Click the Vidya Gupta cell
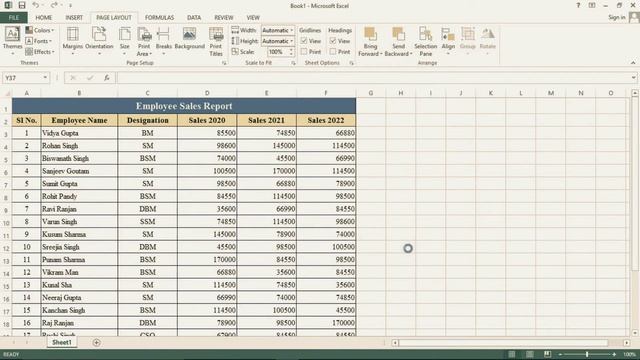This screenshot has width=640, height=360. pyautogui.click(x=79, y=133)
